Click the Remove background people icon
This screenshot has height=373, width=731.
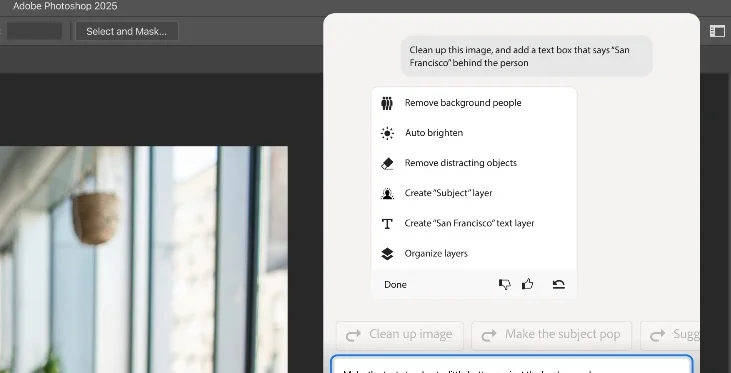(387, 103)
